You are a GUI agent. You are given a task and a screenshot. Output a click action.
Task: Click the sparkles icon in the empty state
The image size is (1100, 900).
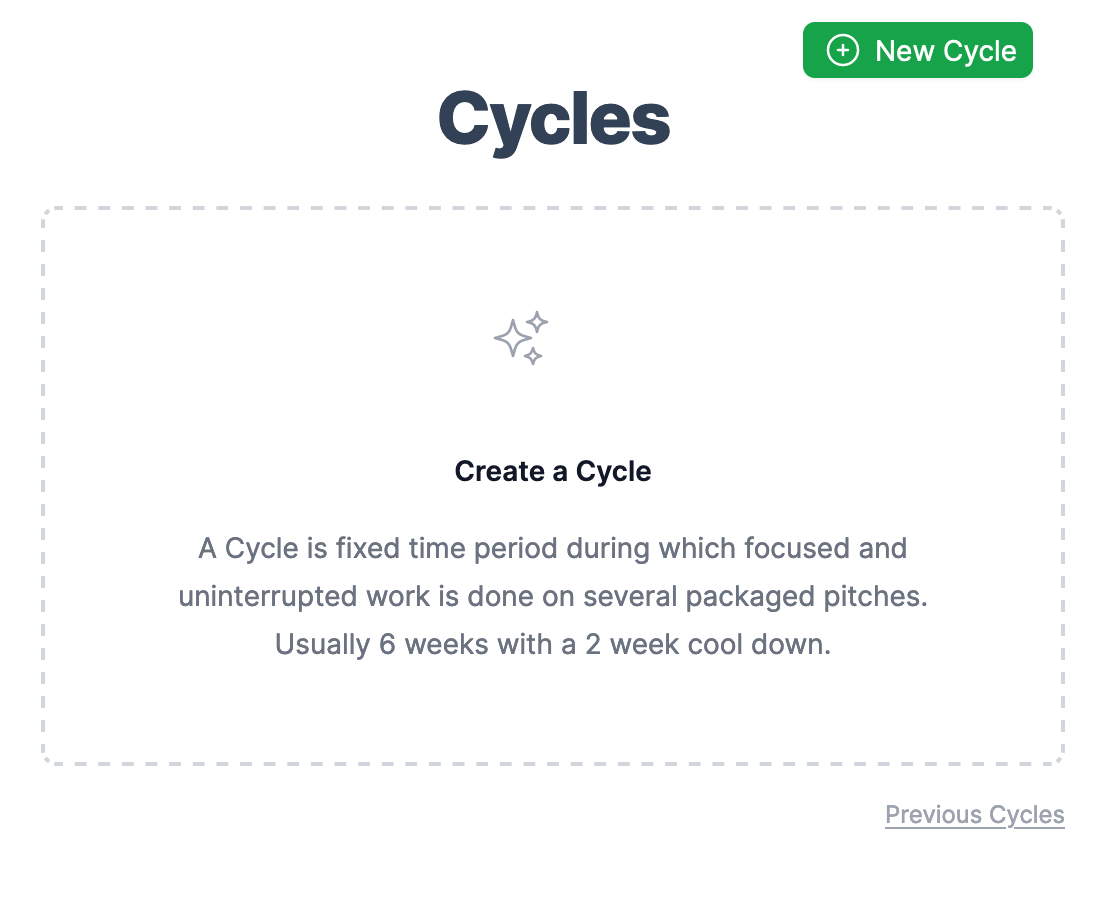coord(521,338)
